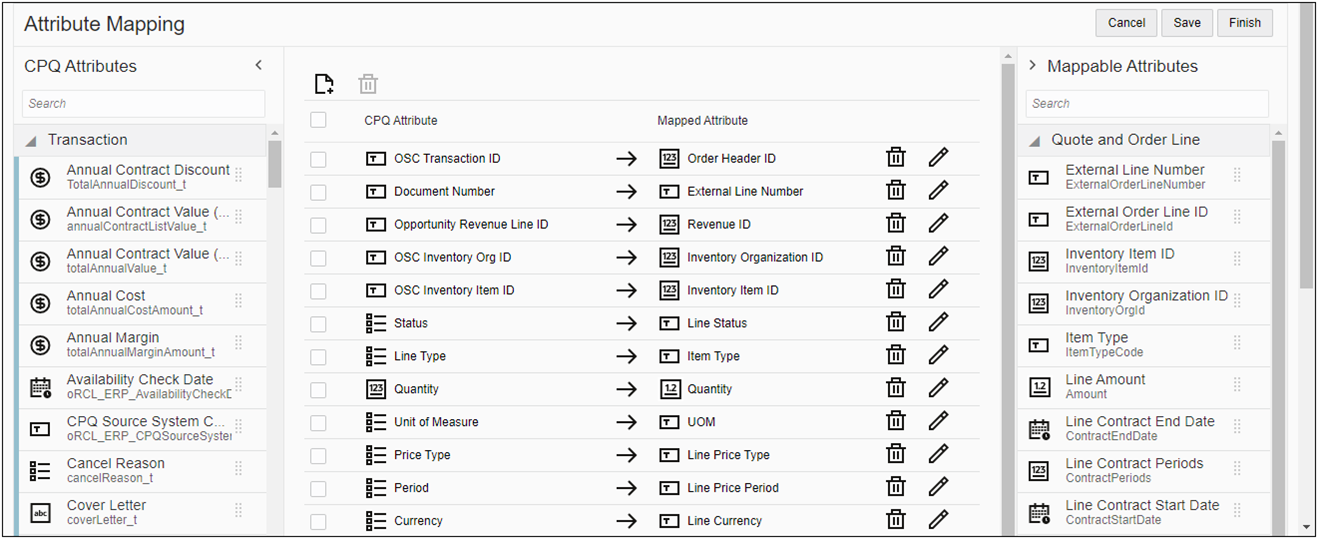Edit the OSC Inventory Item ID mapping
This screenshot has width=1318, height=539.
tap(938, 290)
